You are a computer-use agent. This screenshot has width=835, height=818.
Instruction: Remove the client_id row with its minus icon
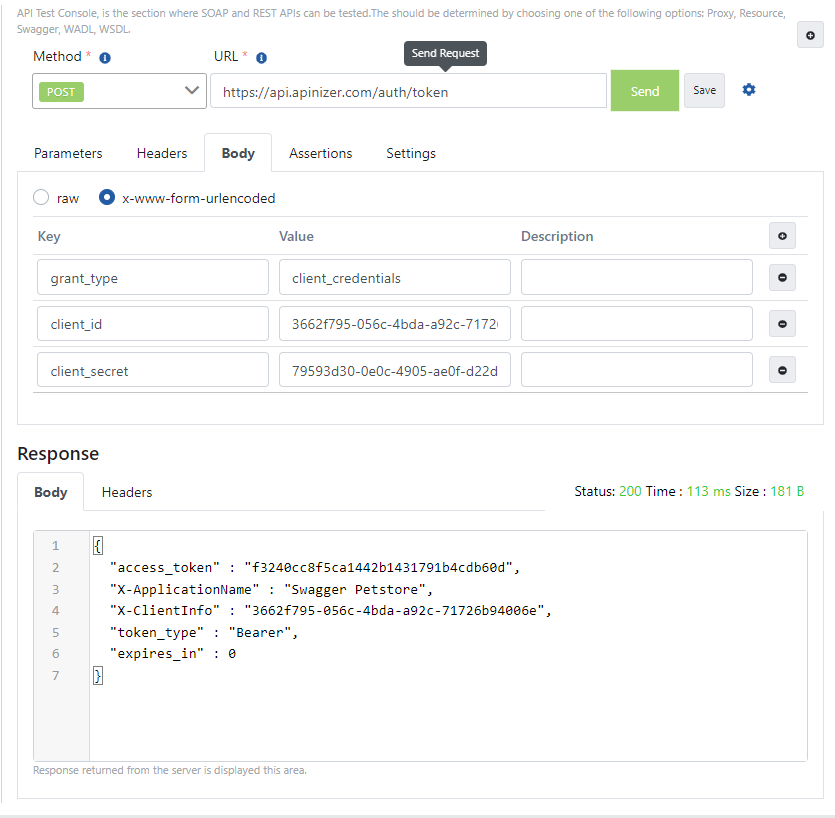(782, 324)
